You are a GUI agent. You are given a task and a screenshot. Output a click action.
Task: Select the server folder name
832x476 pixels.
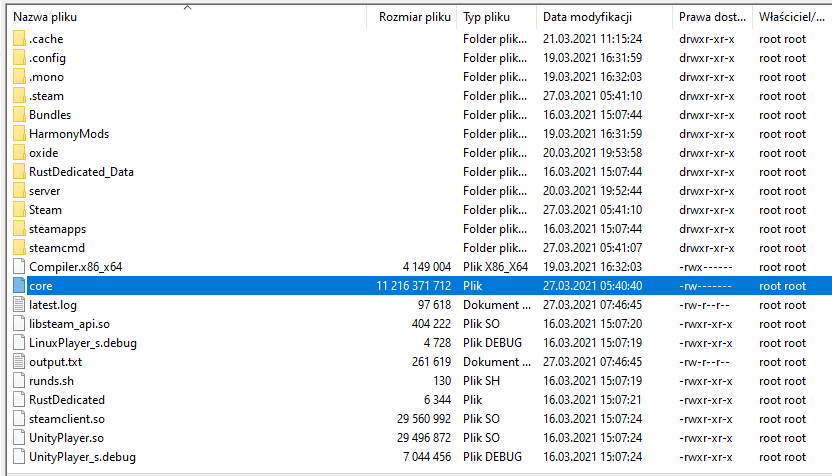click(x=45, y=191)
